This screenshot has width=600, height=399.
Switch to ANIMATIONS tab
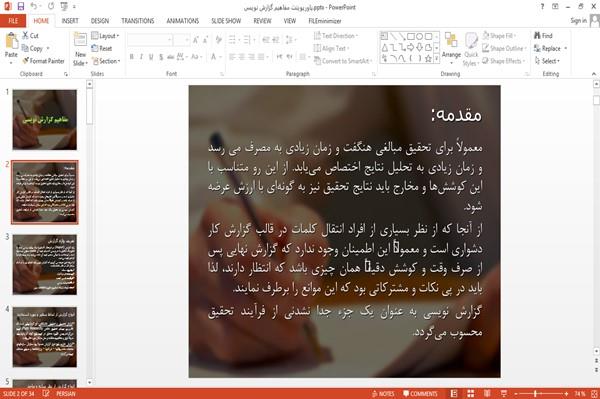pyautogui.click(x=183, y=21)
